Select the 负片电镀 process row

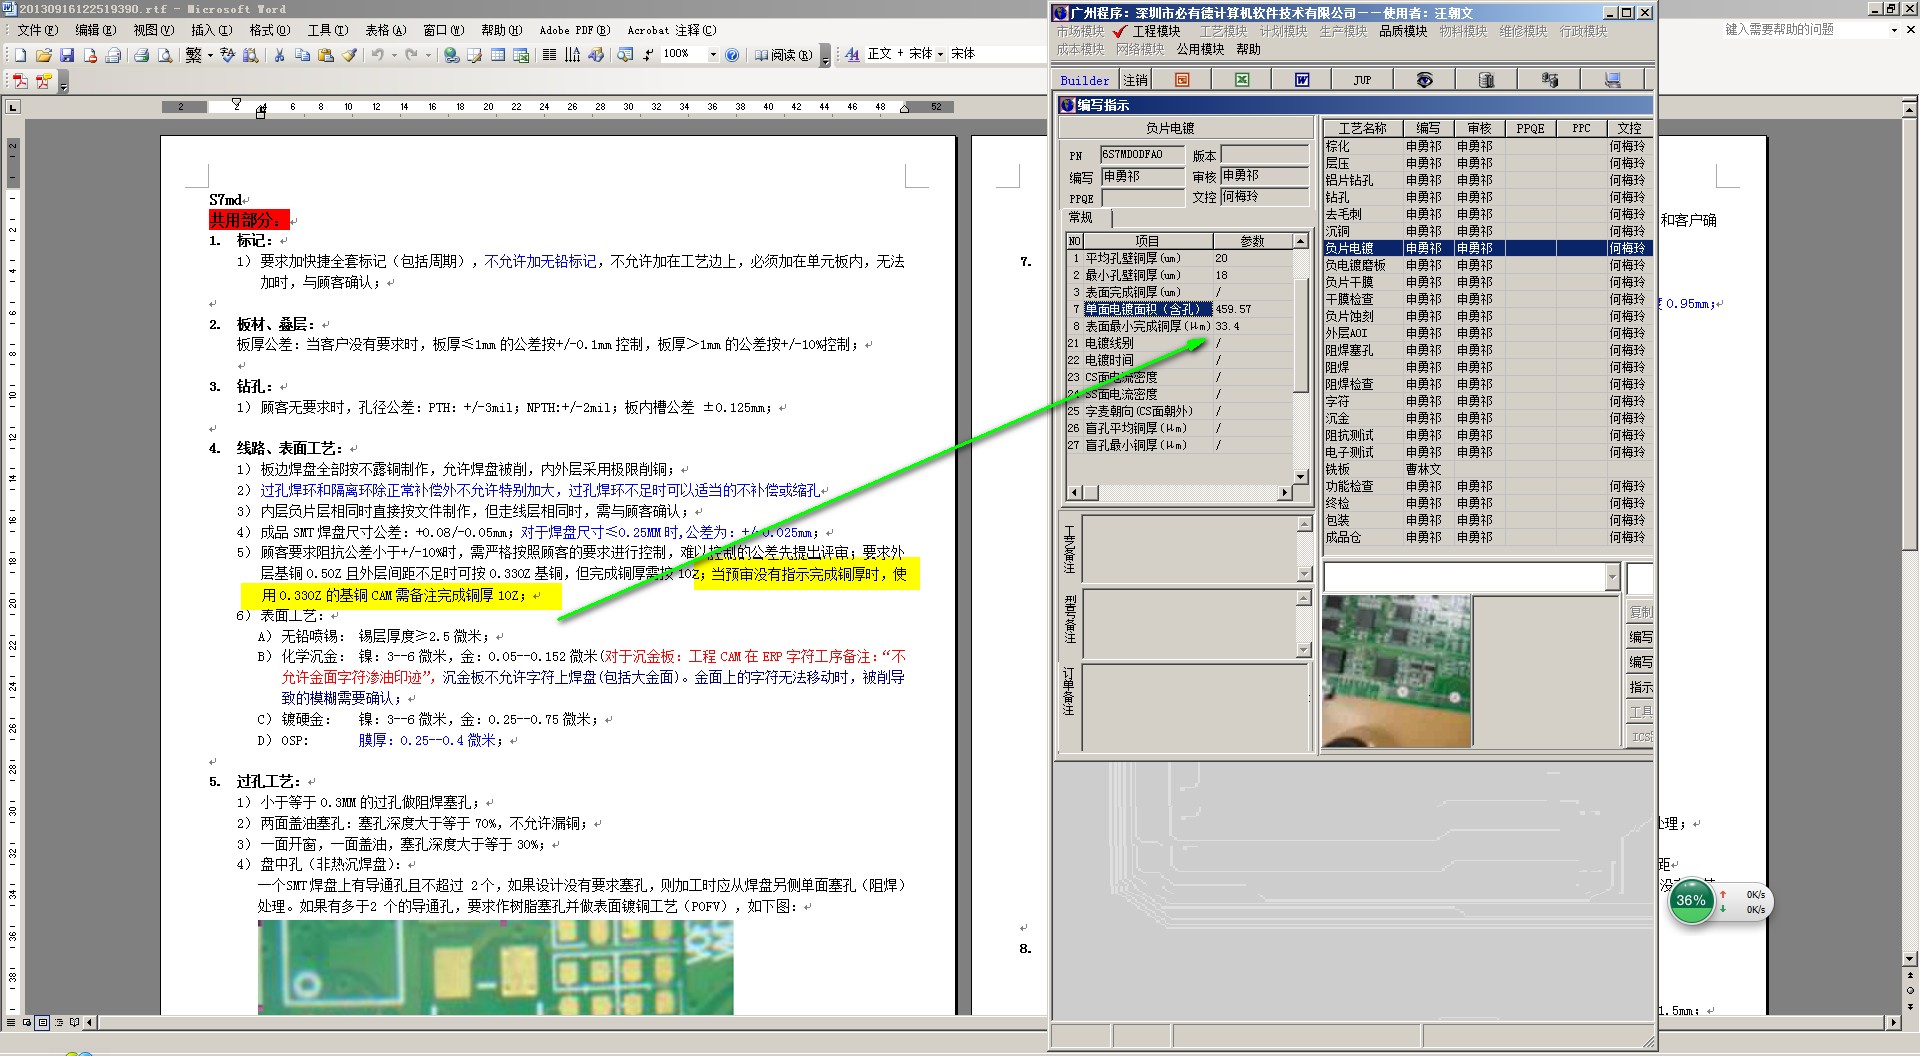pos(1486,248)
